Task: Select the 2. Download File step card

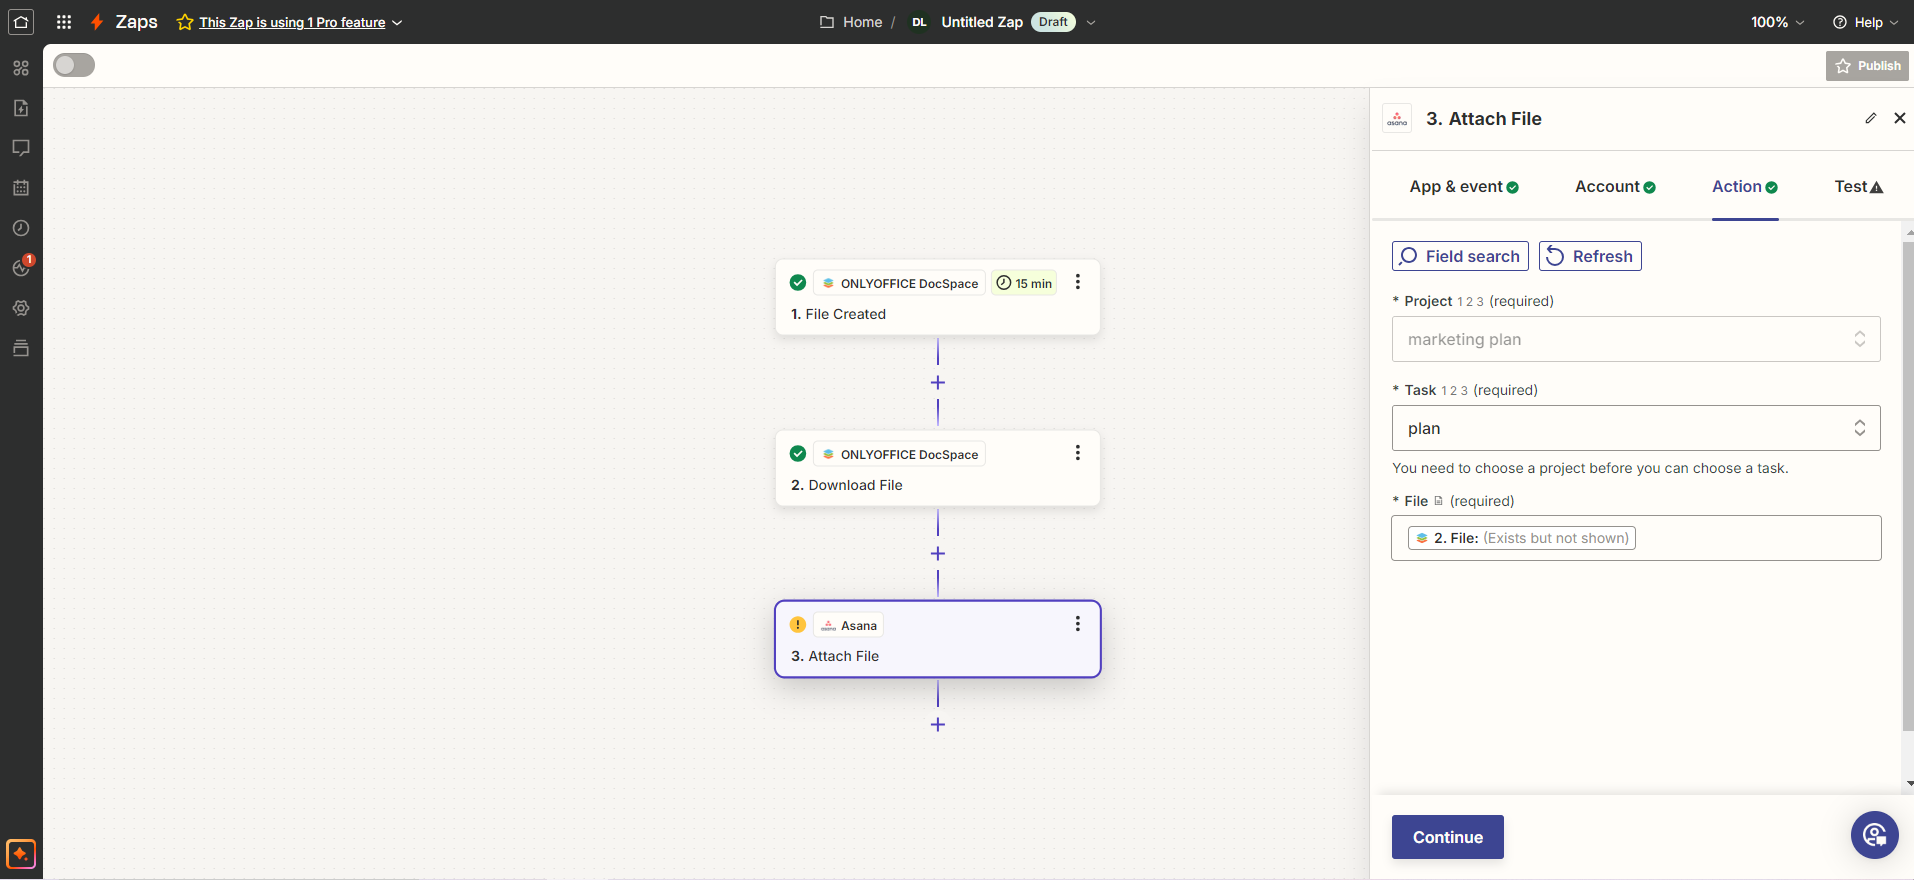Action: click(x=938, y=468)
